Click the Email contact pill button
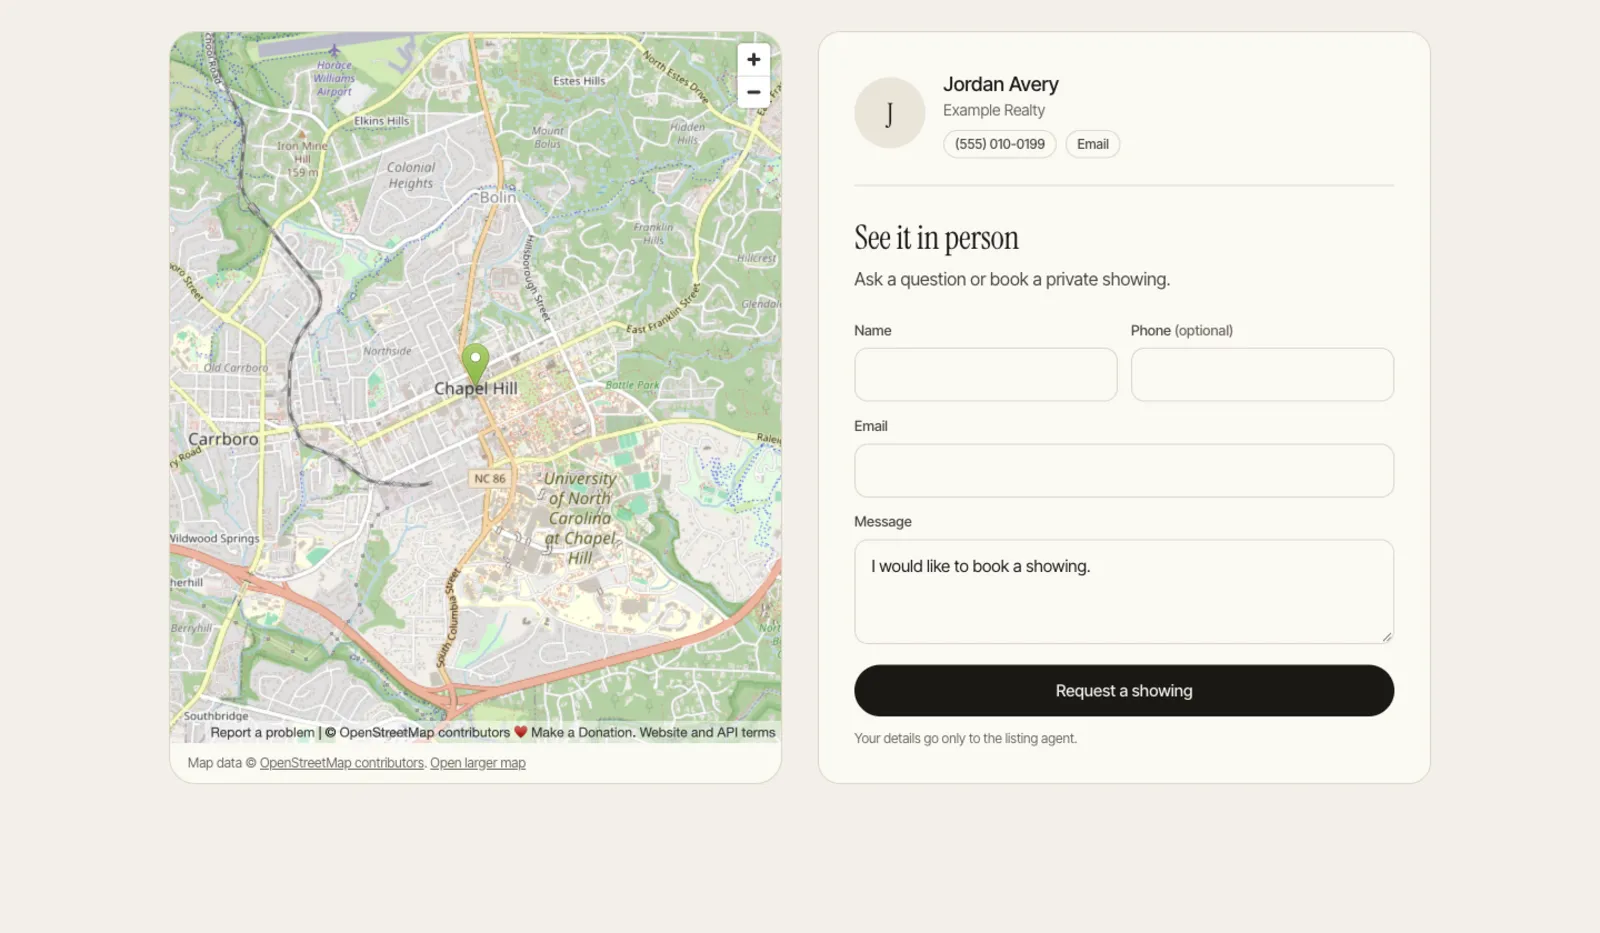 (1093, 144)
